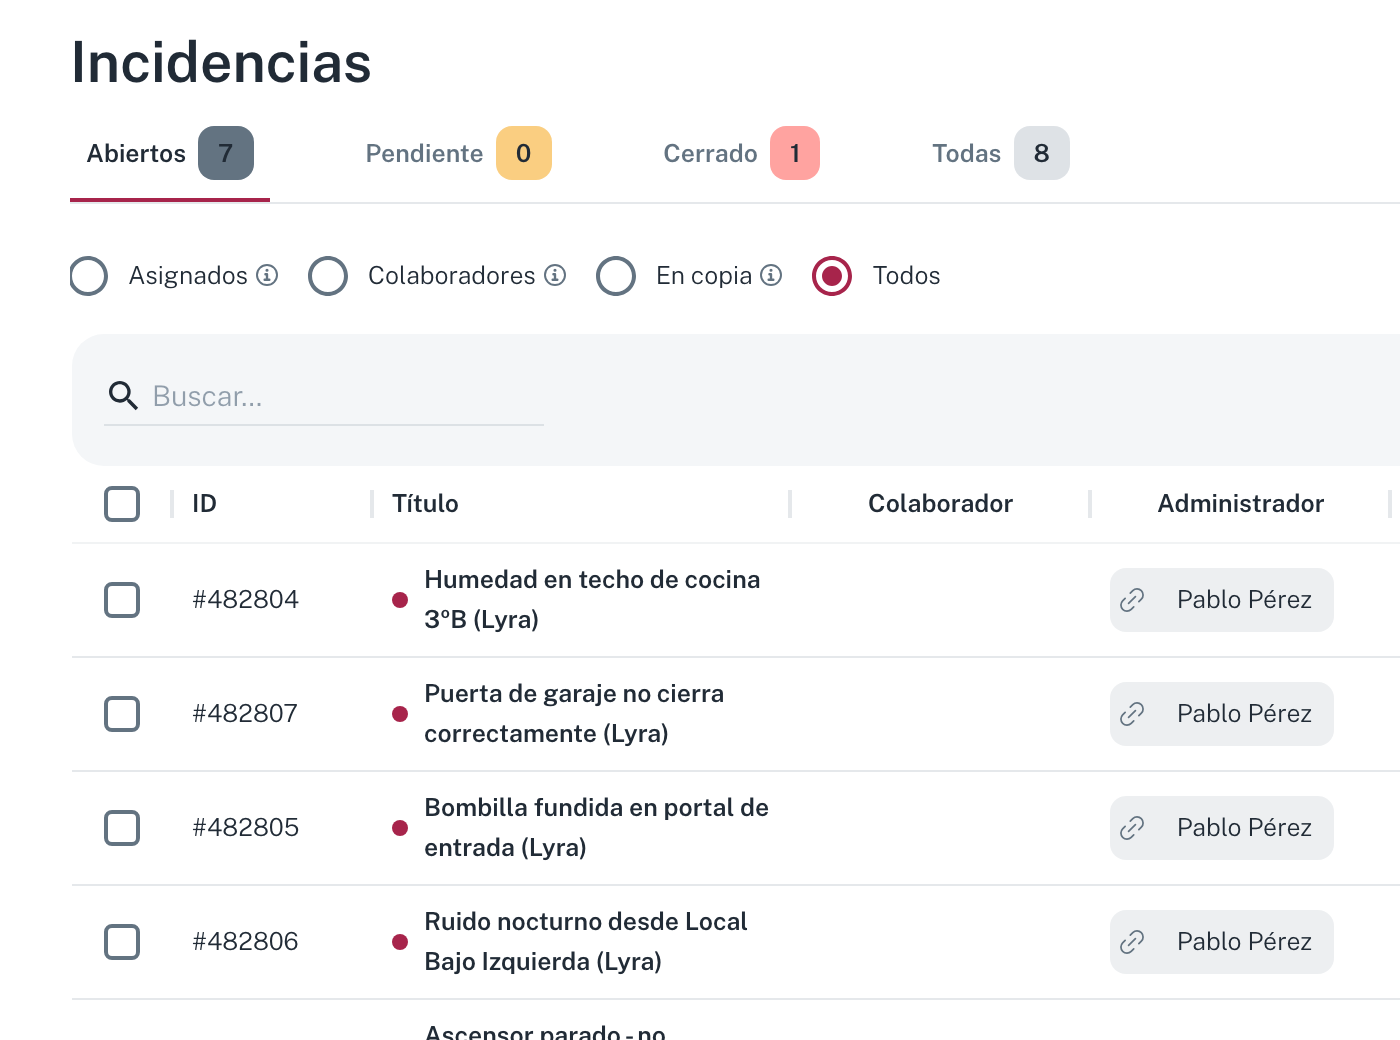
Task: Select the Colaboradores radio filter
Action: click(x=328, y=276)
